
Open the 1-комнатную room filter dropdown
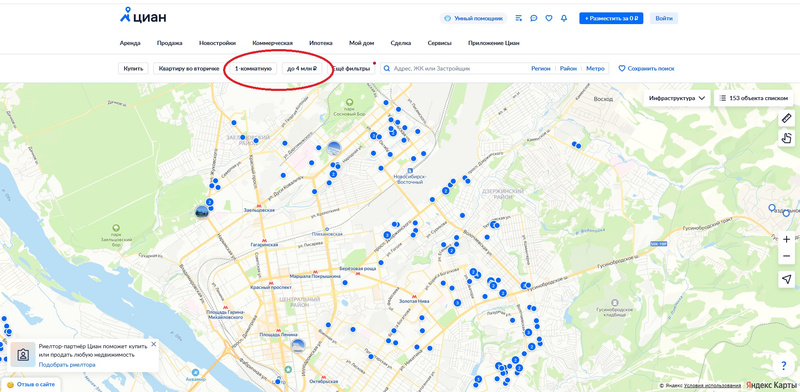(x=253, y=68)
